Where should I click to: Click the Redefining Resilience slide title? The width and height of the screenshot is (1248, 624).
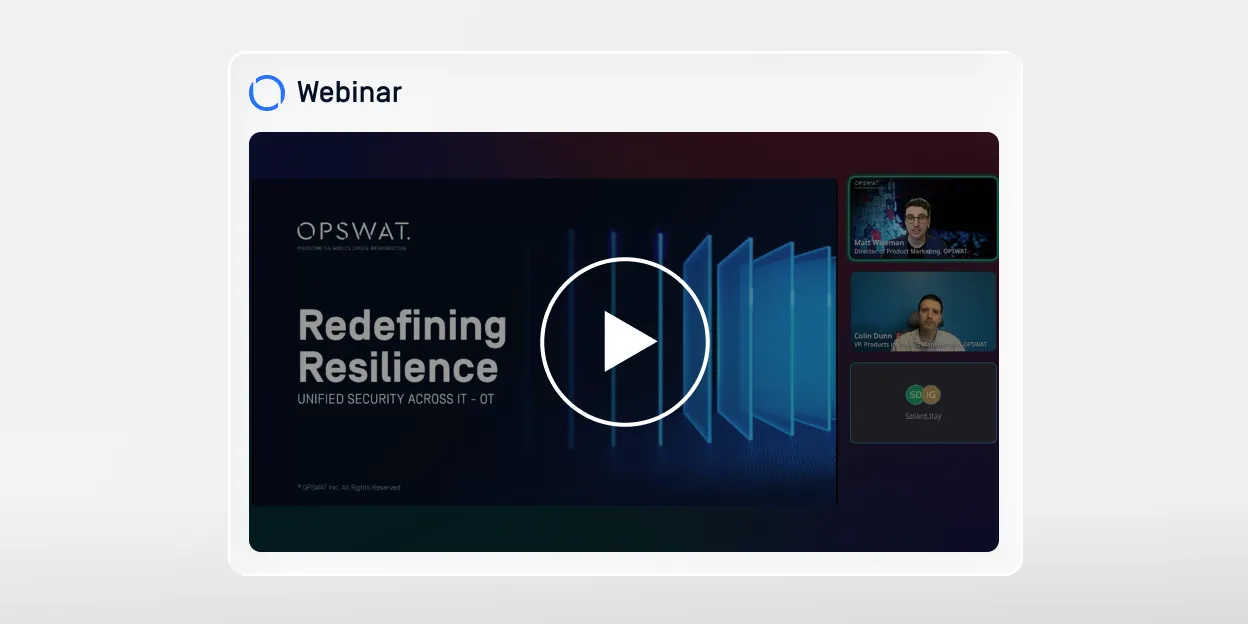tap(402, 346)
